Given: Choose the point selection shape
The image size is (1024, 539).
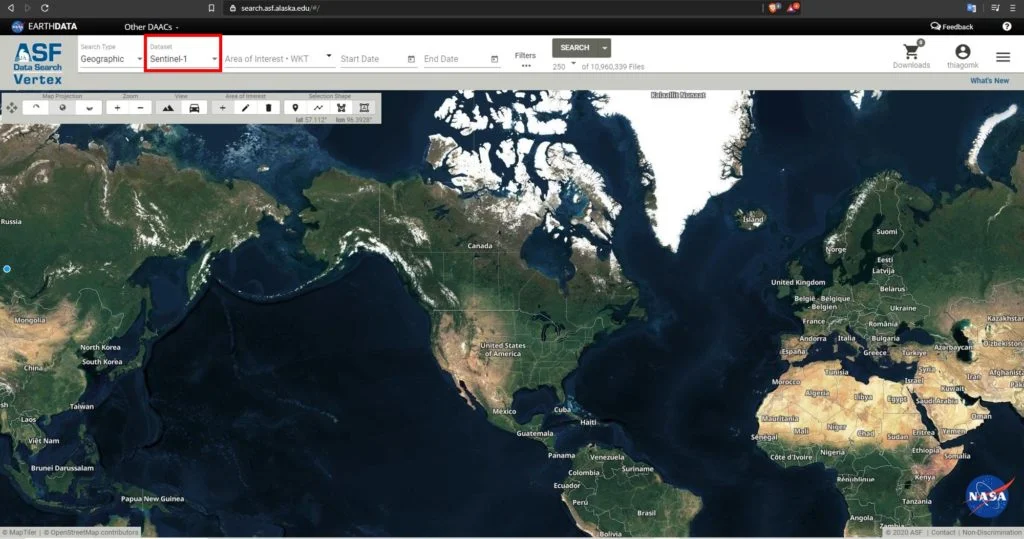Looking at the screenshot, I should [295, 108].
